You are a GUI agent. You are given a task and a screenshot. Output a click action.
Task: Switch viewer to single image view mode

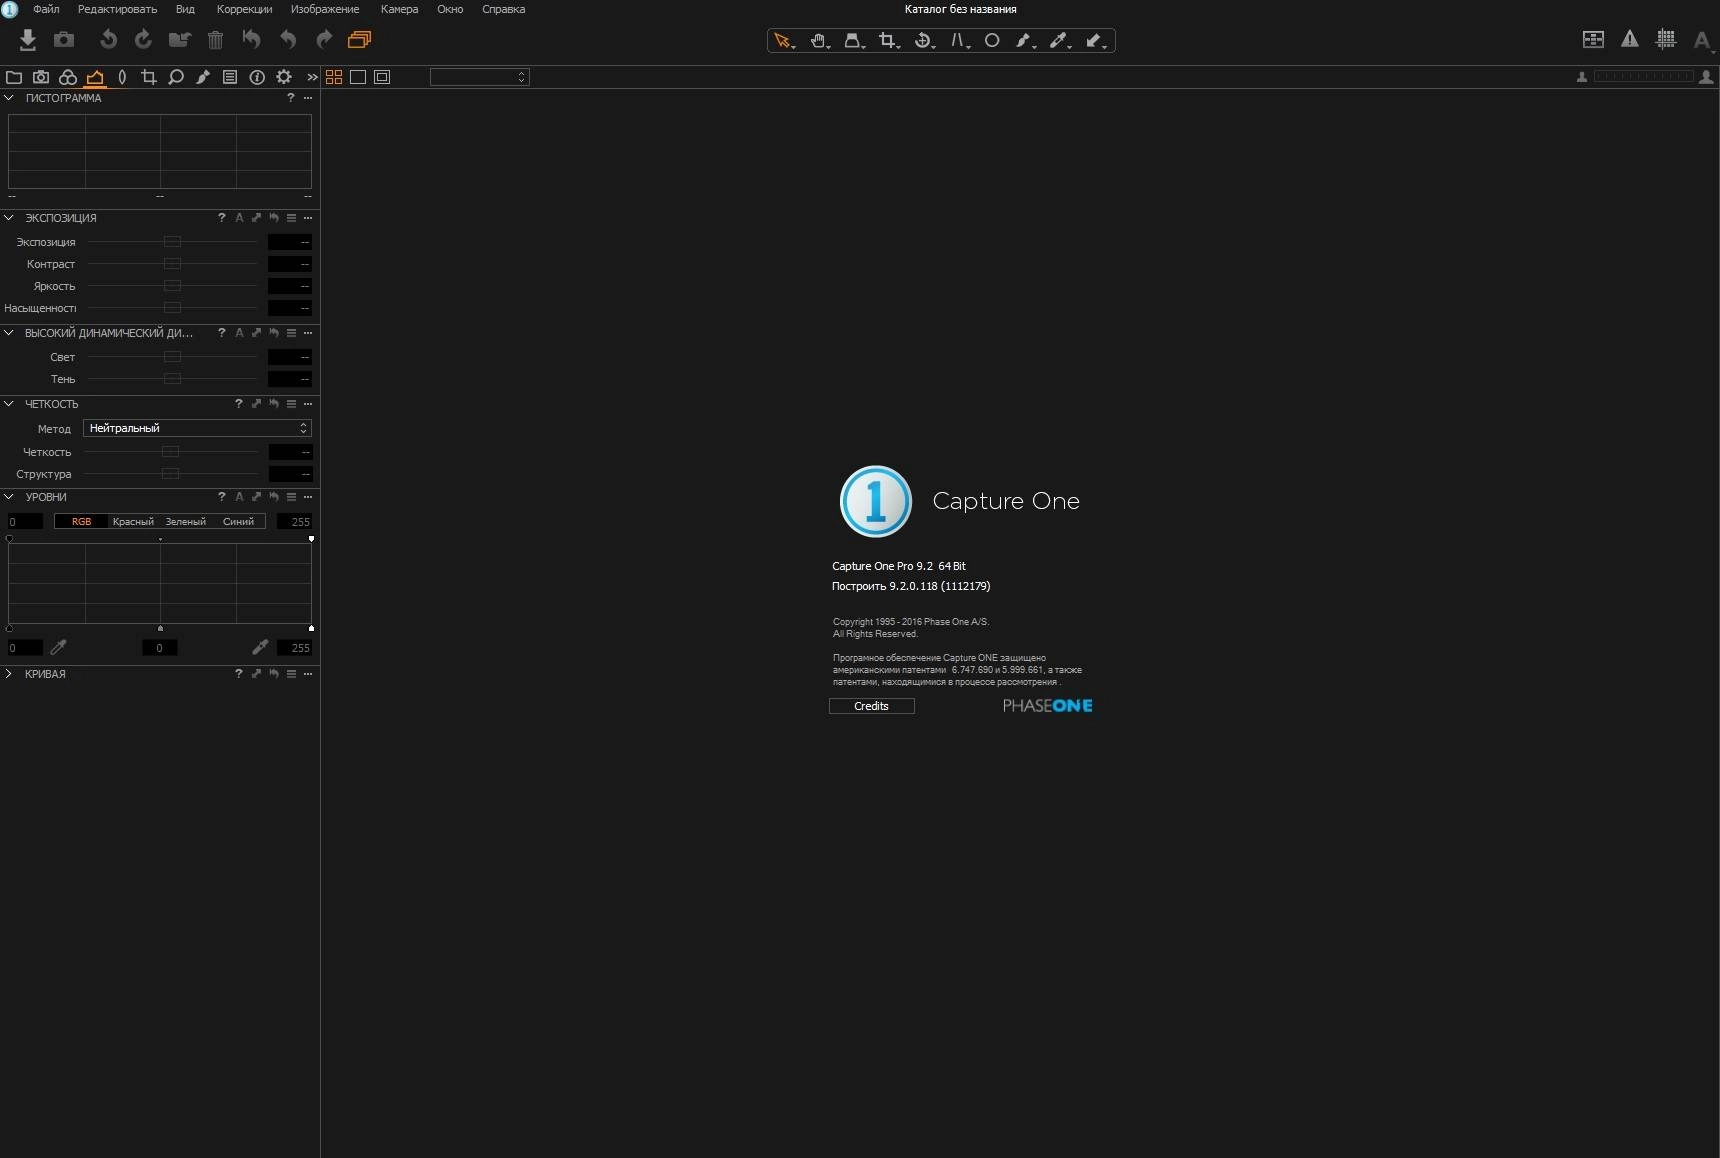[x=358, y=77]
